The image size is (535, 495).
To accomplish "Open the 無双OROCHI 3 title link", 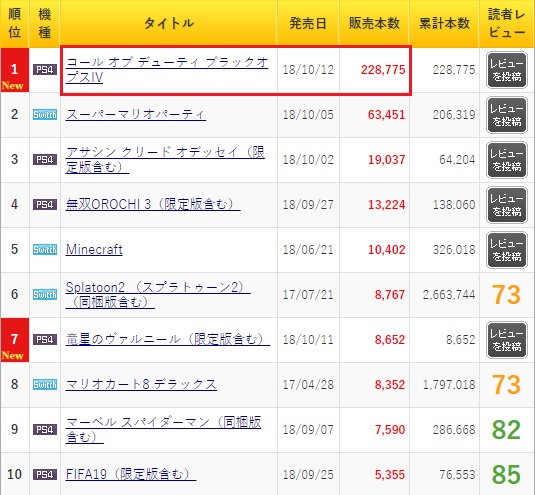I will point(153,204).
